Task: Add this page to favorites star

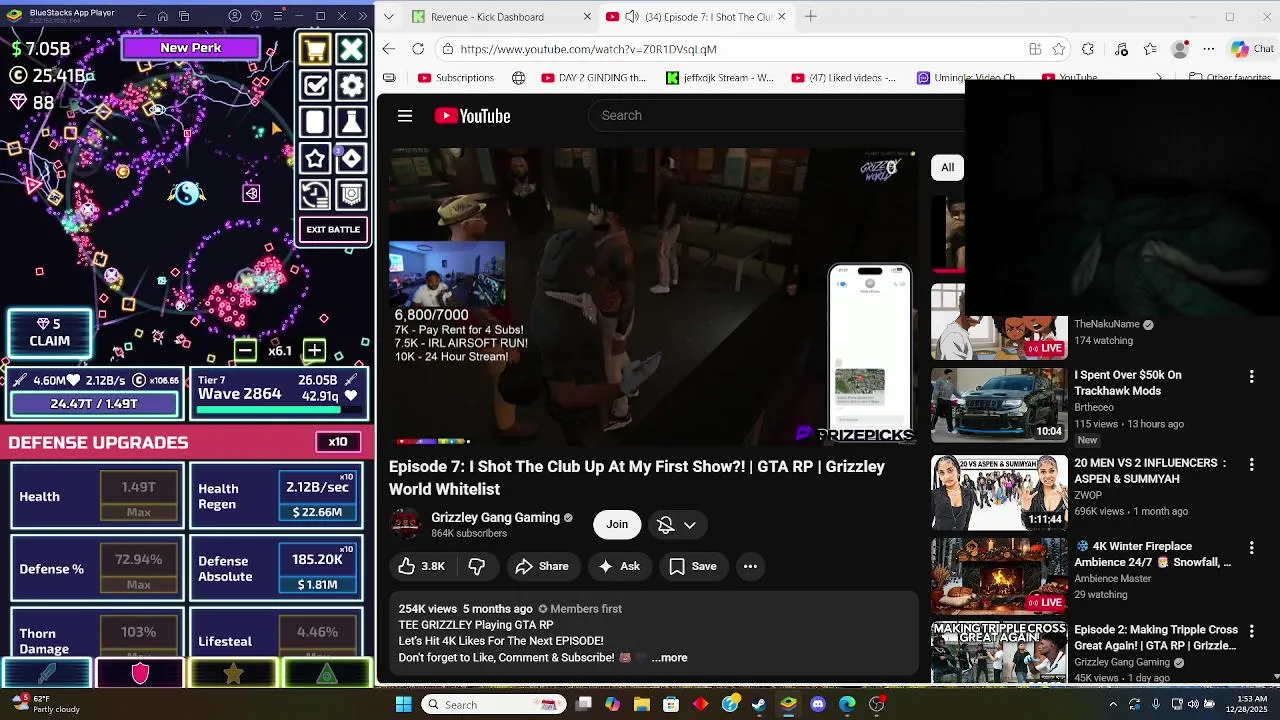Action: point(1059,49)
